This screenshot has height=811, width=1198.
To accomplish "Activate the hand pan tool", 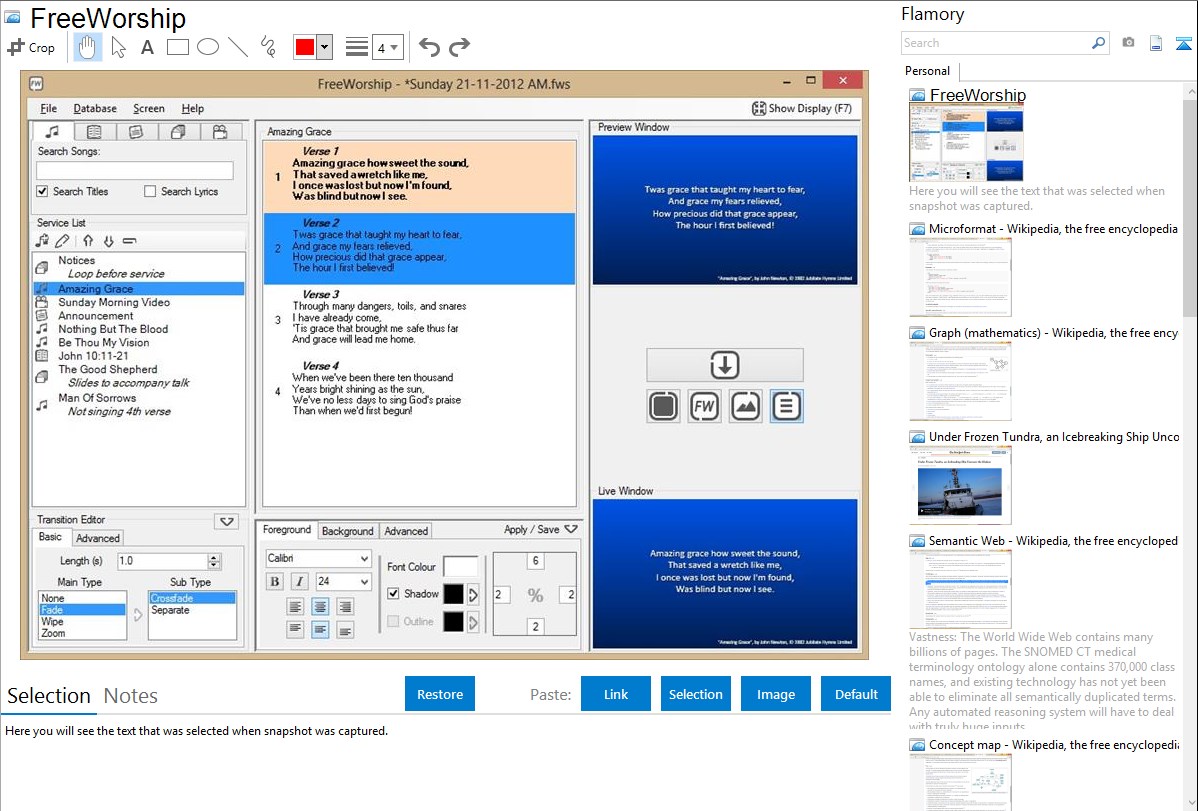I will coord(87,47).
